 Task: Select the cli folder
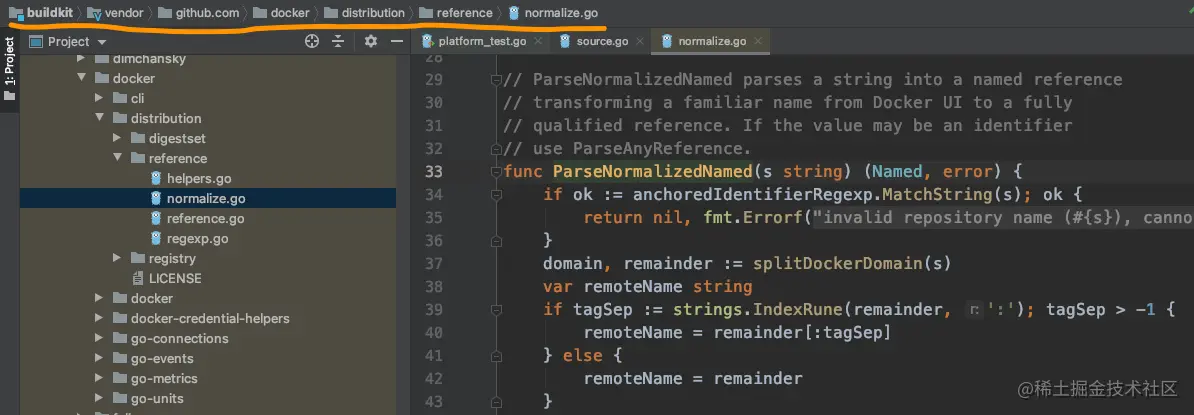[x=137, y=98]
